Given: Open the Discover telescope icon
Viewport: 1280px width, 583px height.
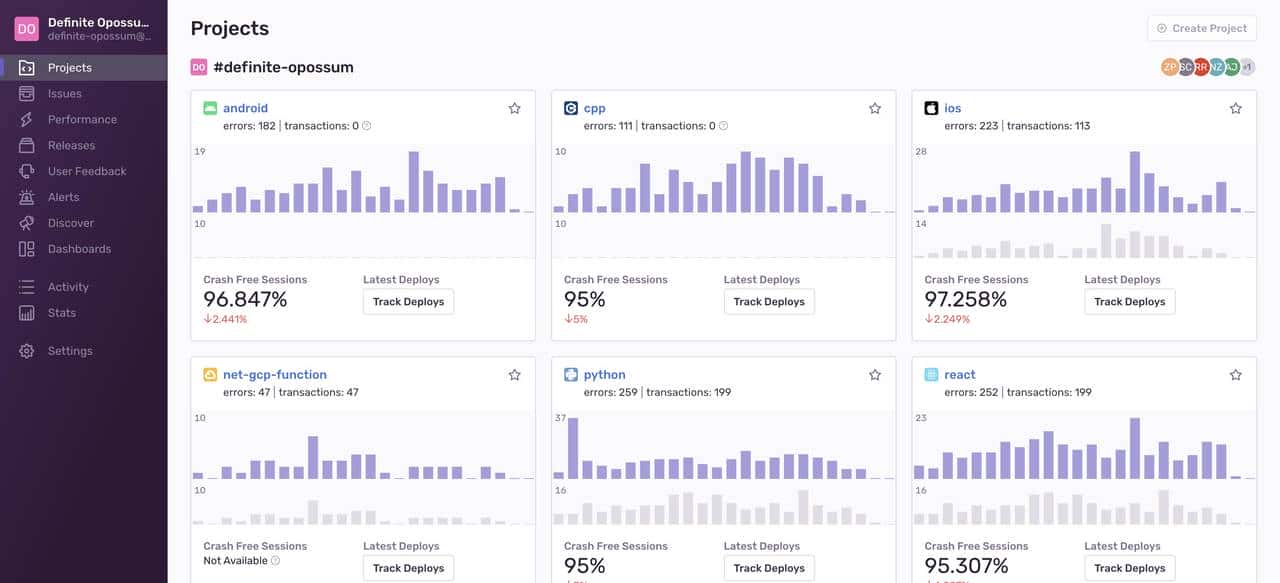Looking at the screenshot, I should (x=27, y=224).
